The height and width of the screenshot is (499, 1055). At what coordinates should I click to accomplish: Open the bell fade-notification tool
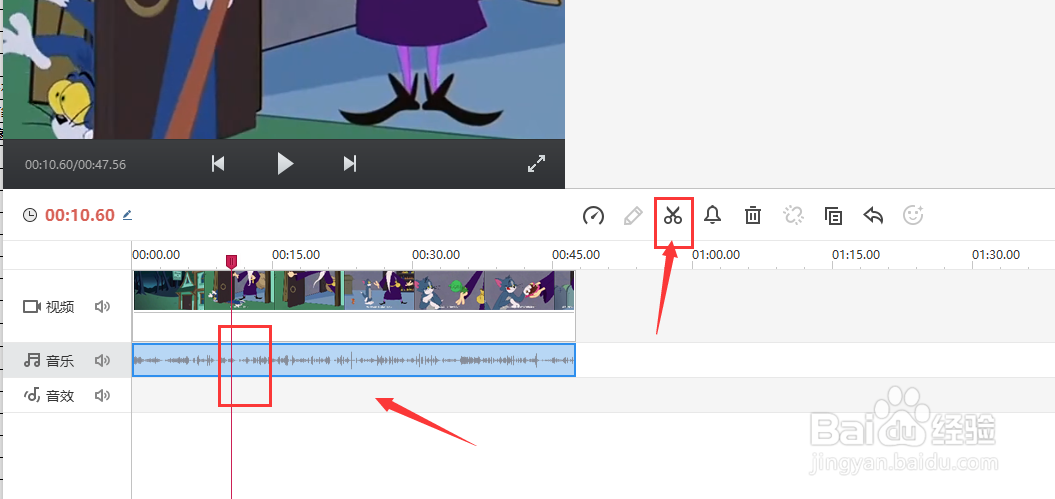[713, 215]
